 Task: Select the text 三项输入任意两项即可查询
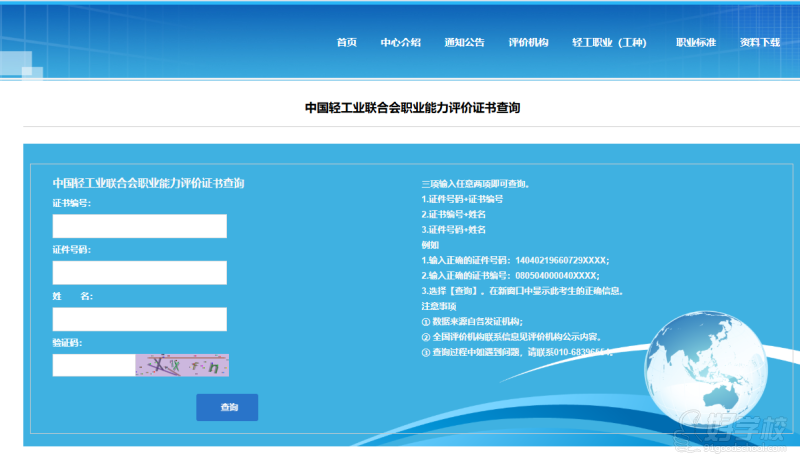pyautogui.click(x=476, y=184)
